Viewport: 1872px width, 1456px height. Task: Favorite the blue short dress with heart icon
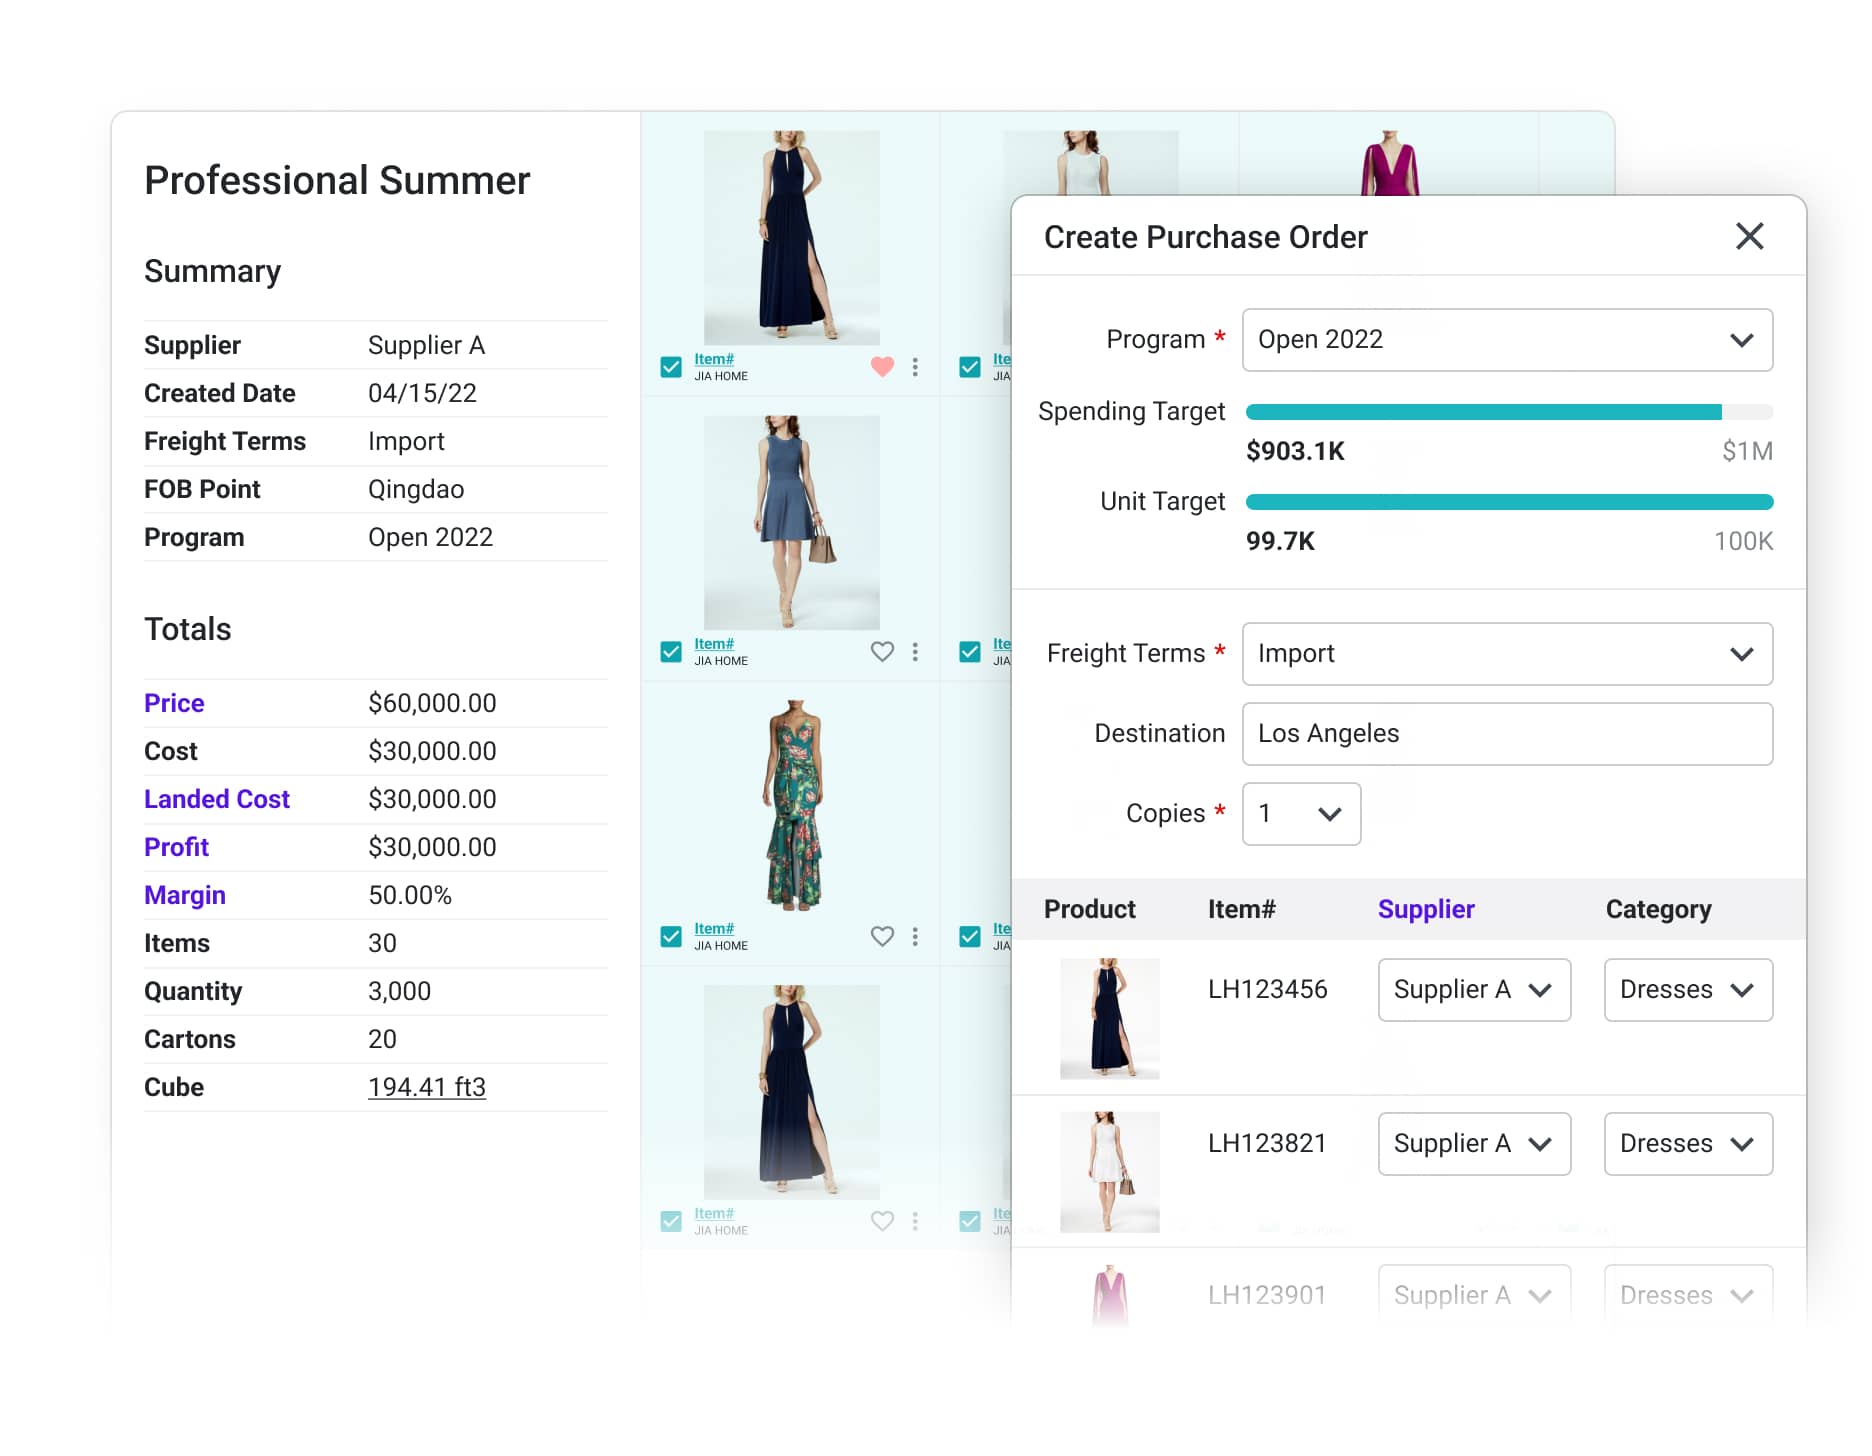[x=881, y=652]
